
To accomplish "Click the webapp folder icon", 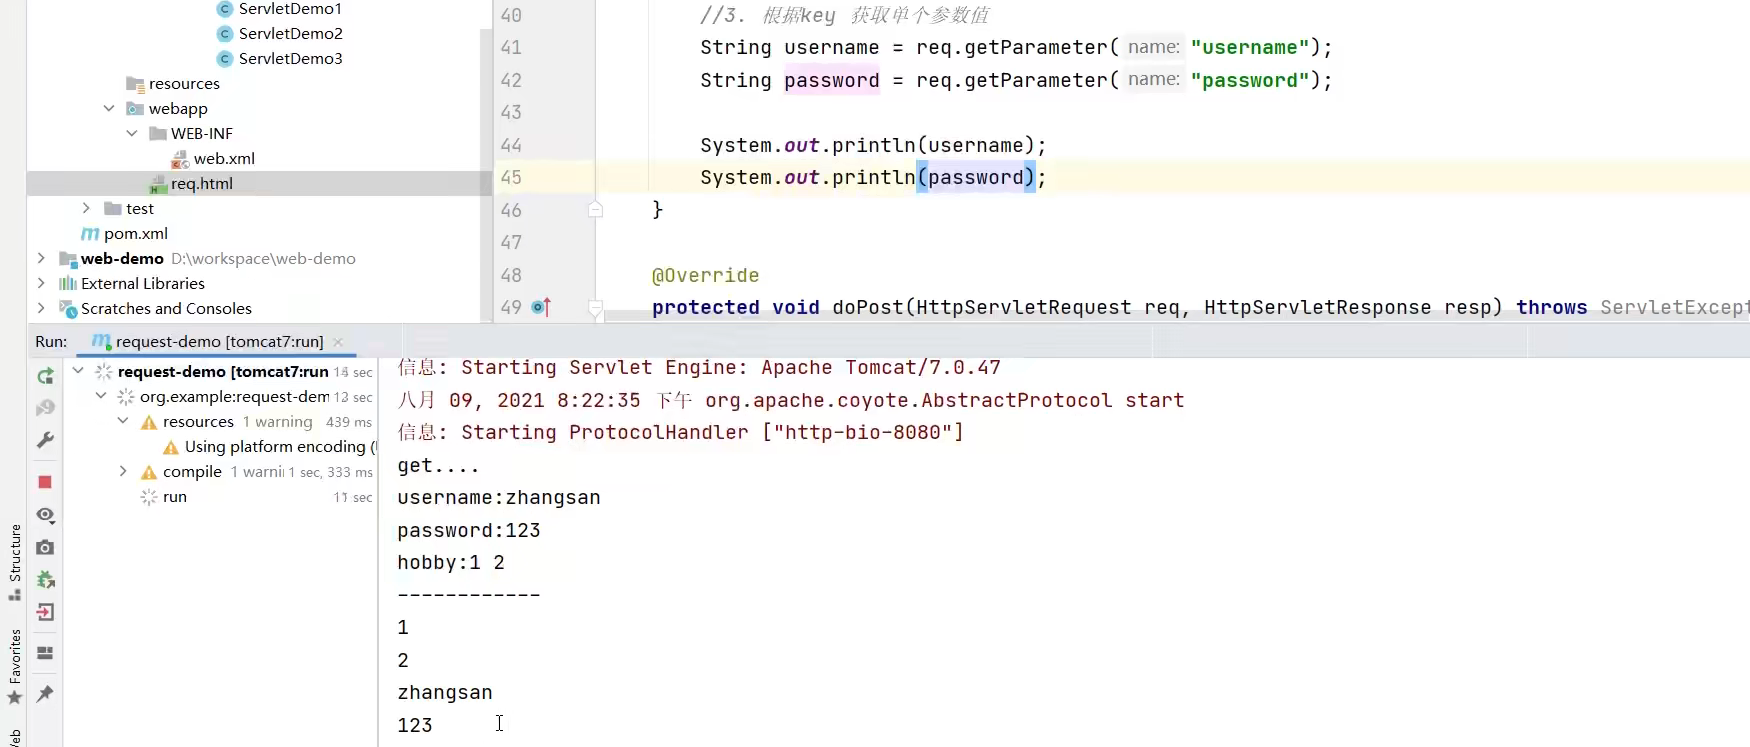I will 135,108.
